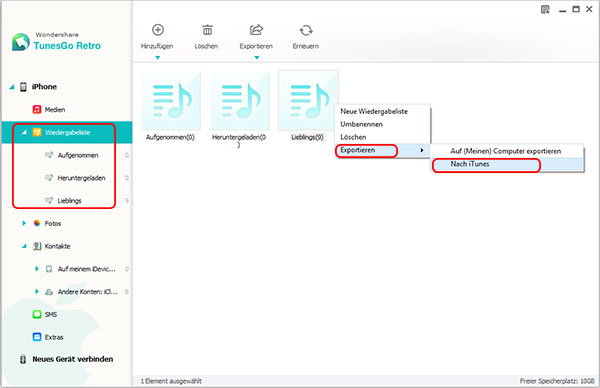Click the Neues Gerät verbinden device icon
This screenshot has width=600, height=388.
tap(23, 359)
